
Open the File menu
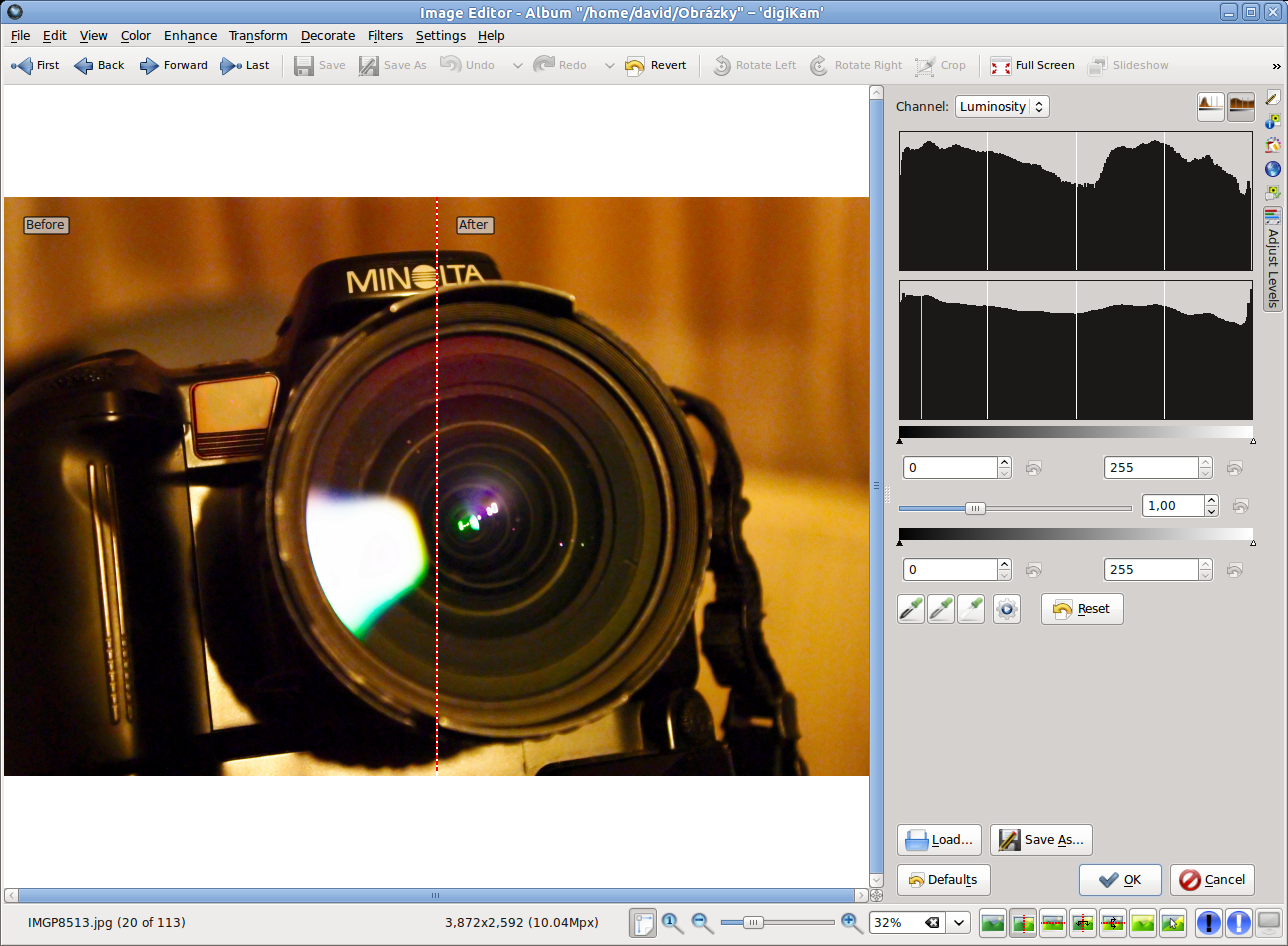(x=20, y=35)
